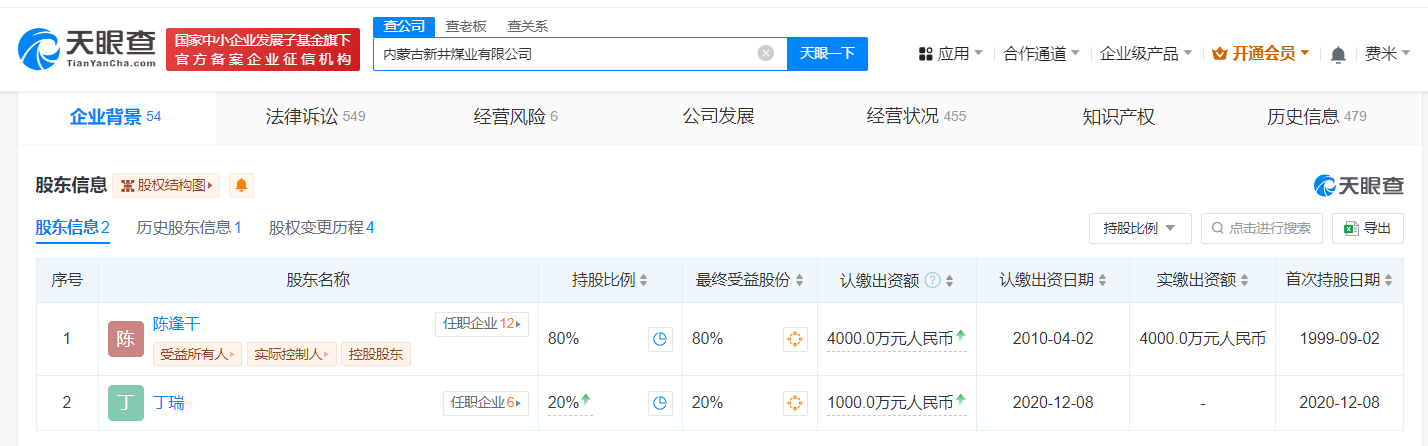Sort table by 持股比例 column
This screenshot has height=446, width=1428.
[643, 281]
